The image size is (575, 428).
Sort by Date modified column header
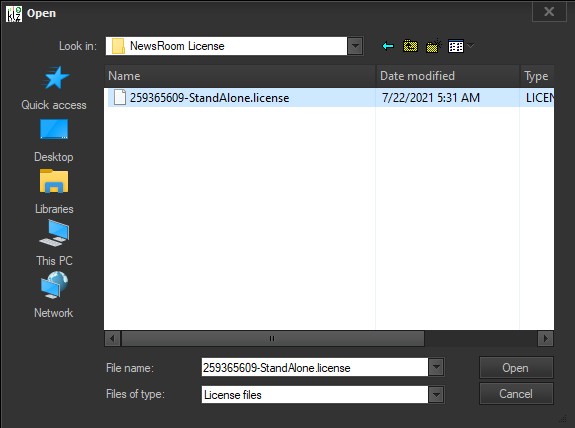point(448,76)
